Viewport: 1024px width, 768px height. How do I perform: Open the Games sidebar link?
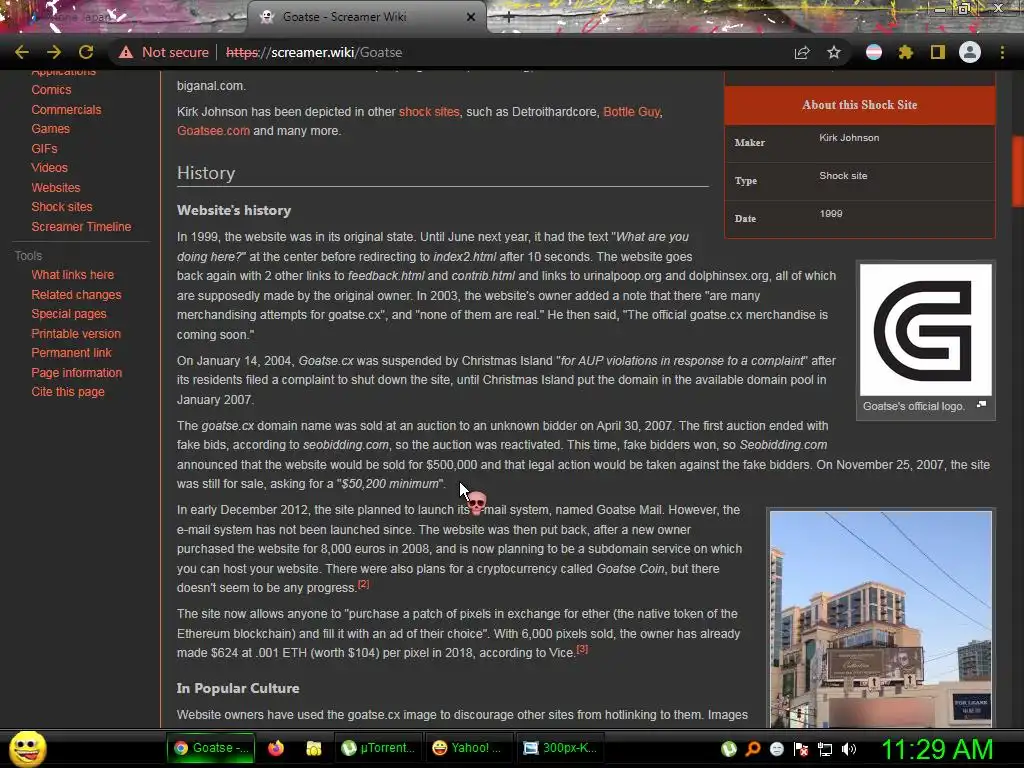point(50,129)
